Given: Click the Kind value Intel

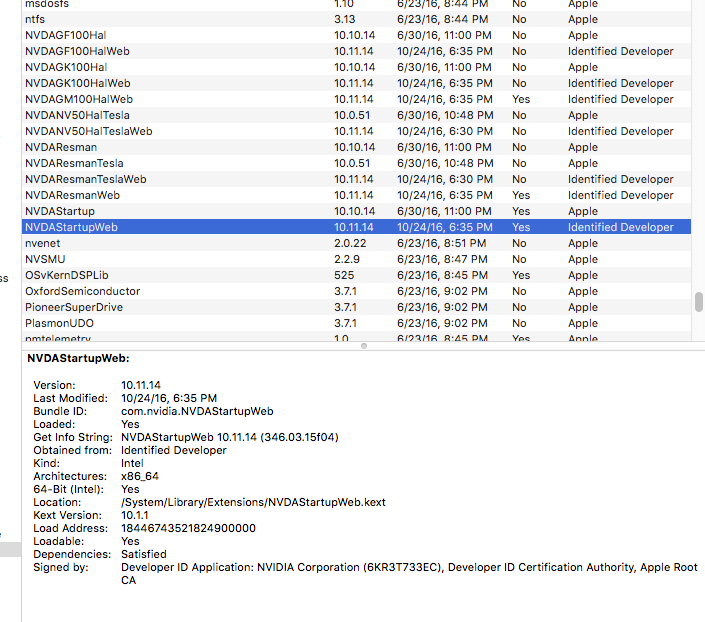Looking at the screenshot, I should point(132,463).
